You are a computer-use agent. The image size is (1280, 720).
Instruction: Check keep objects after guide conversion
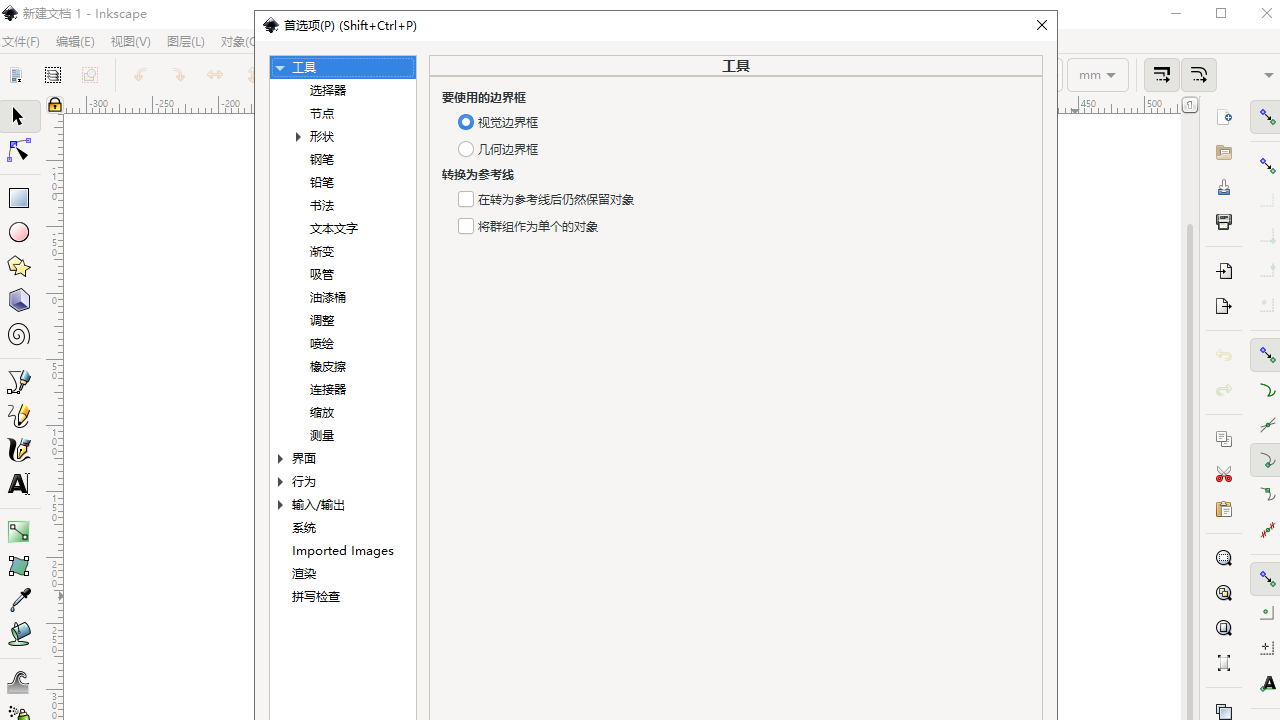465,198
